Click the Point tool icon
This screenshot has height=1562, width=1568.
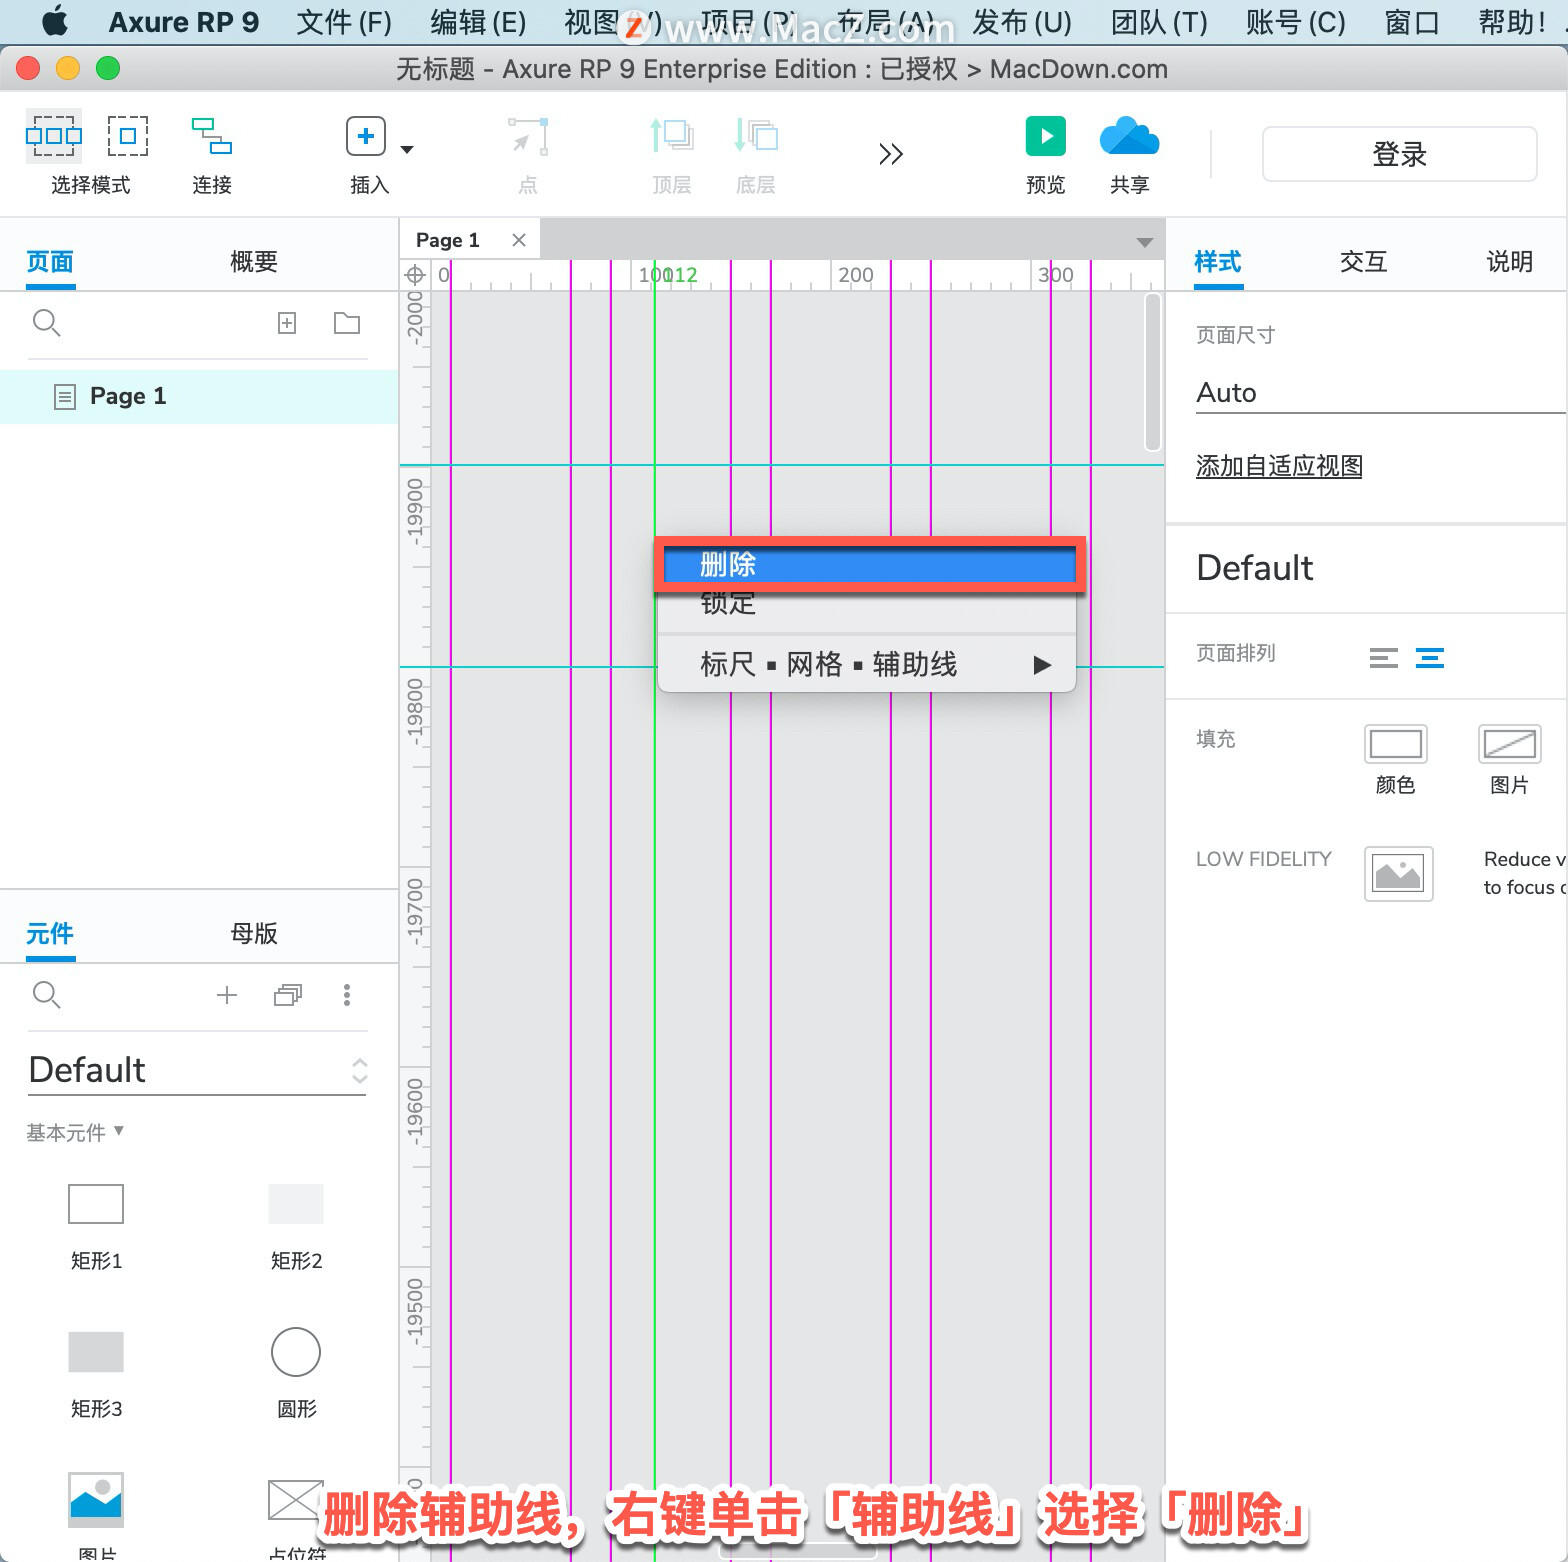pos(528,136)
